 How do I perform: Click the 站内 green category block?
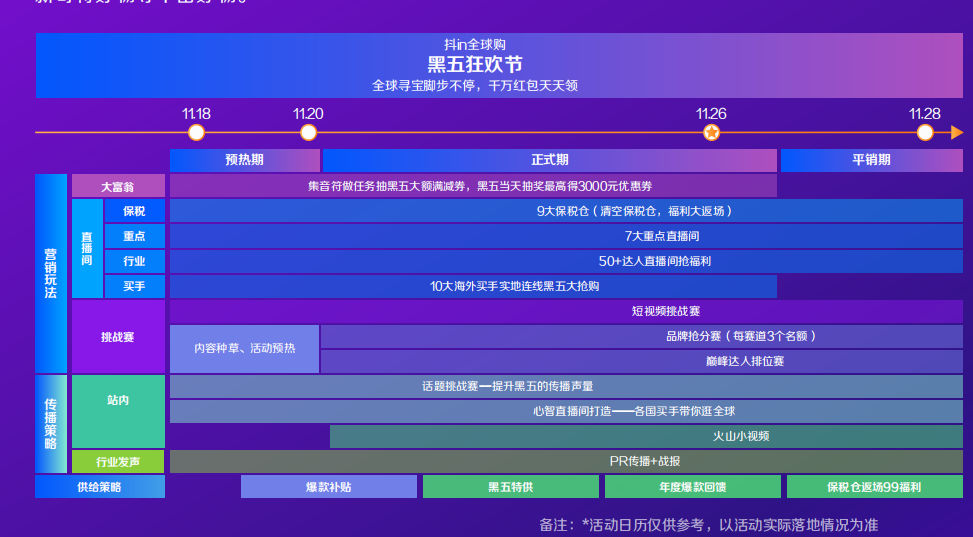tap(118, 412)
